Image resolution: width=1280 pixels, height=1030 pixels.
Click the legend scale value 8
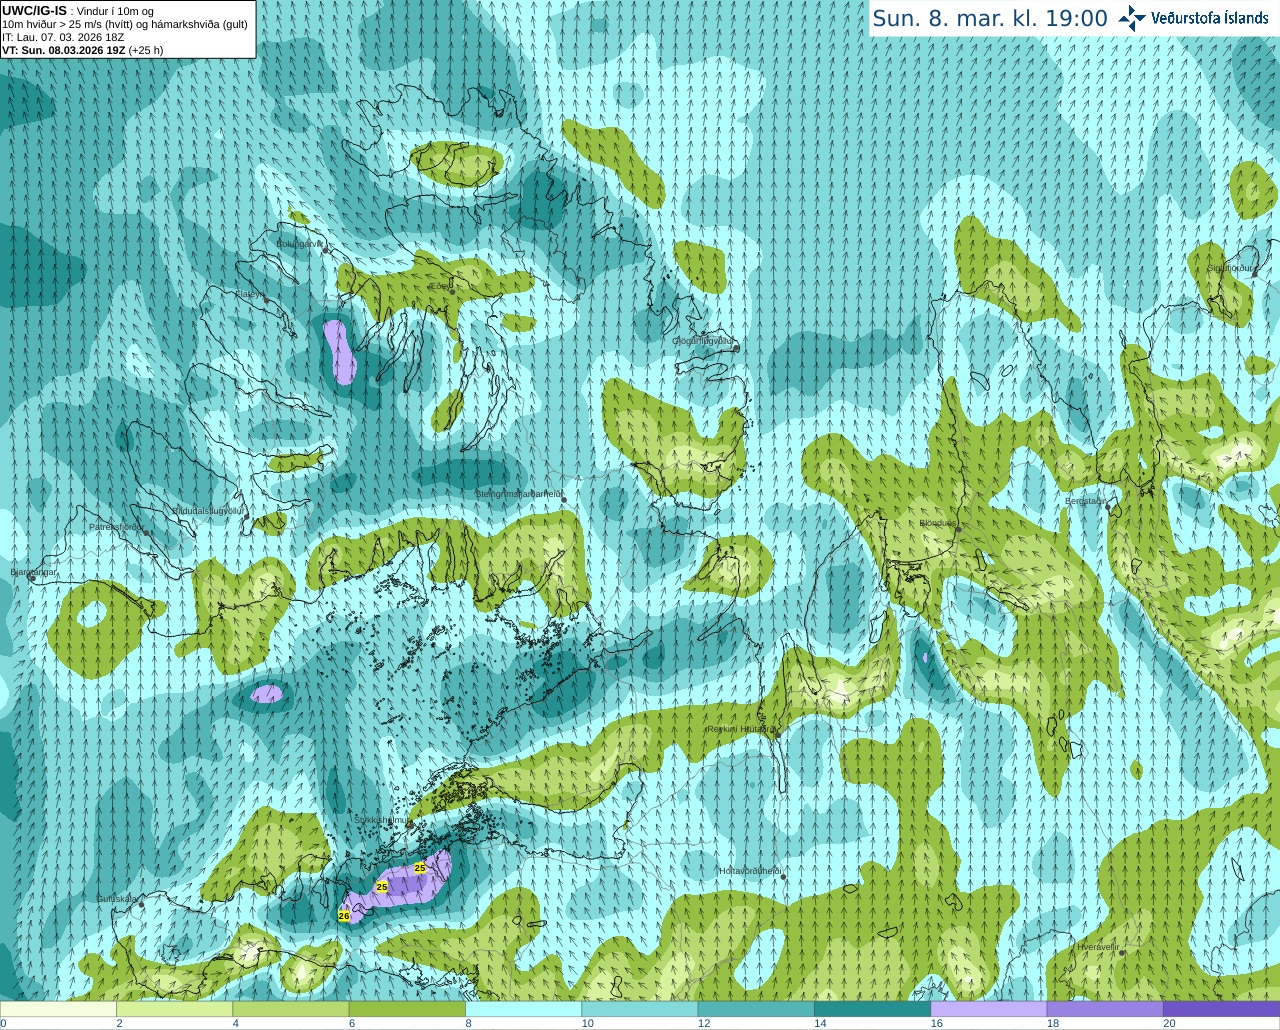coord(469,1023)
